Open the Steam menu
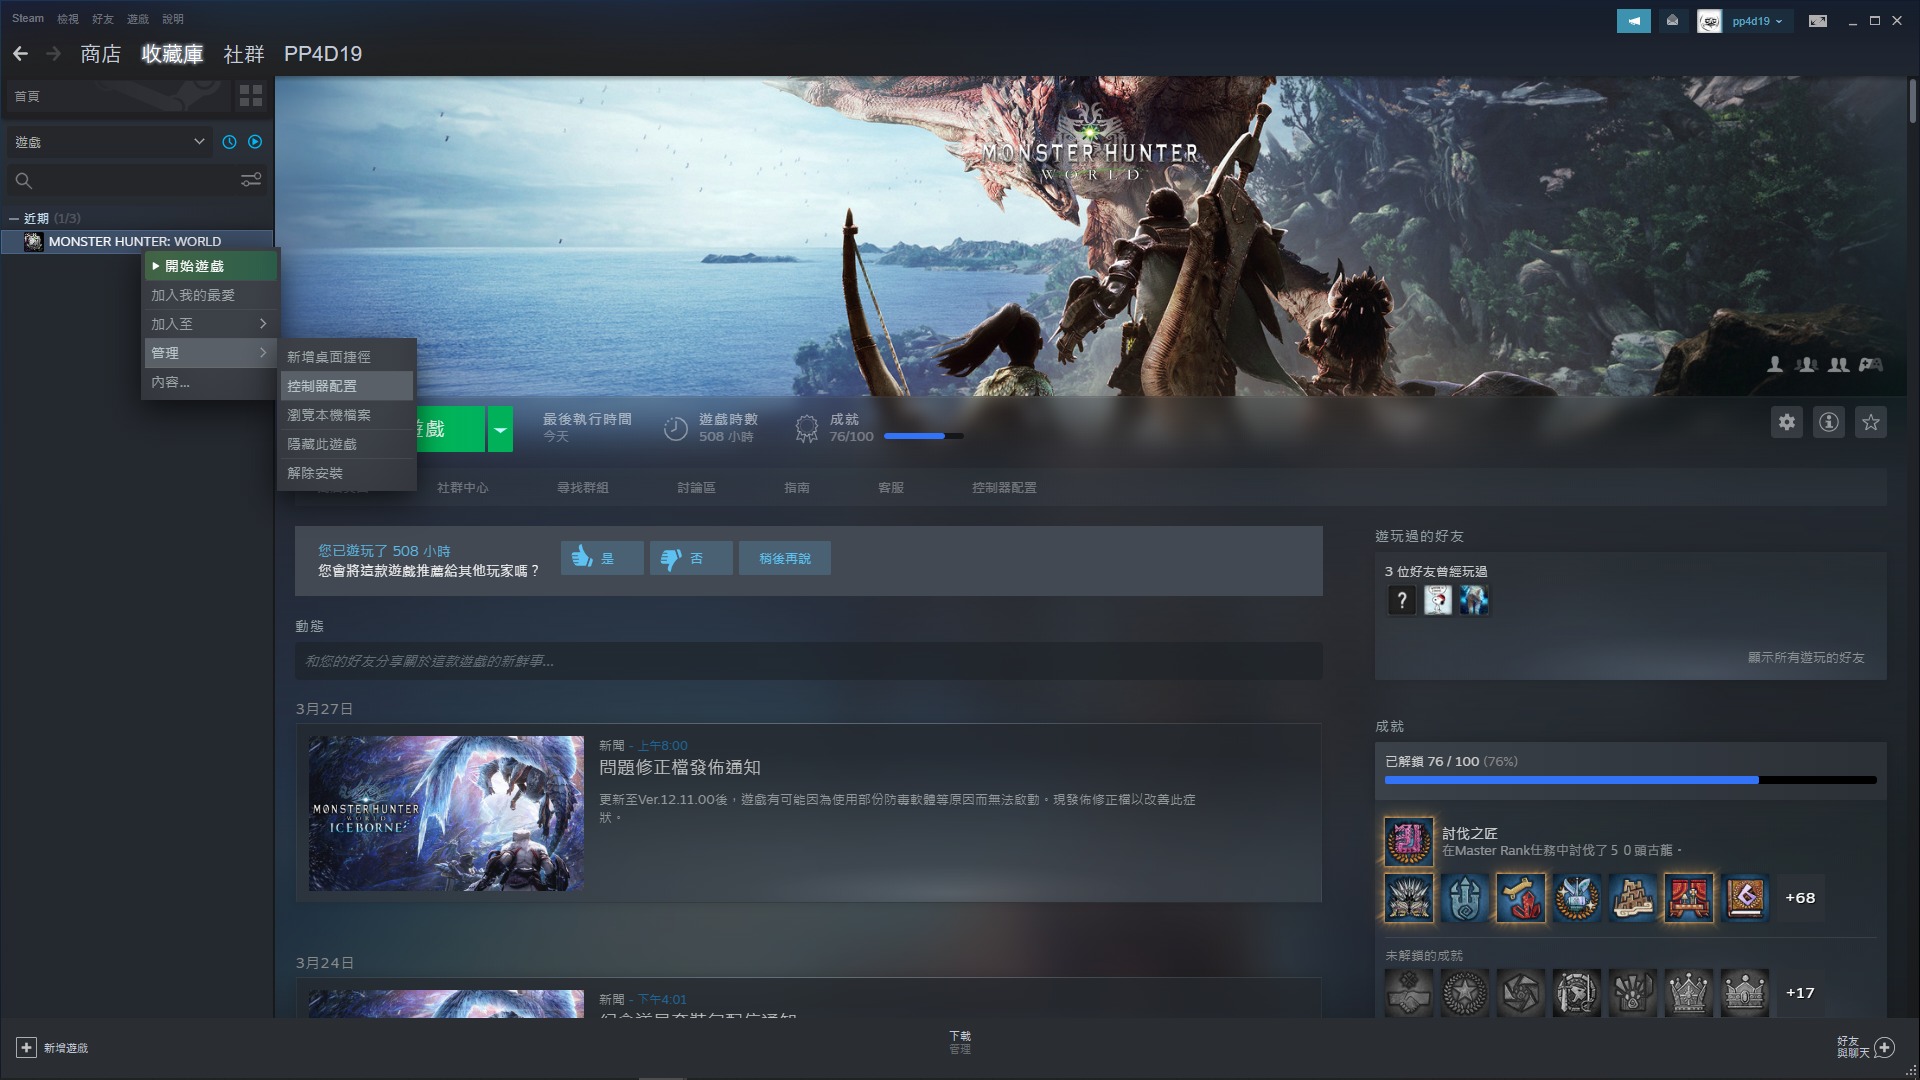Image resolution: width=1920 pixels, height=1080 pixels. click(x=28, y=18)
